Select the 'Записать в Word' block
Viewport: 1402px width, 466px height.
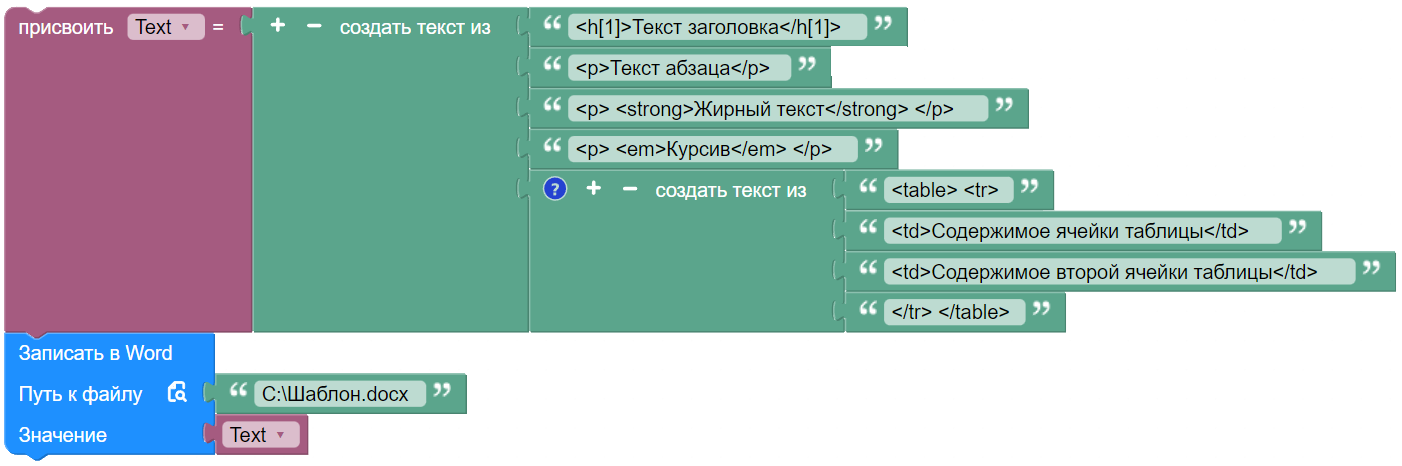[96, 353]
